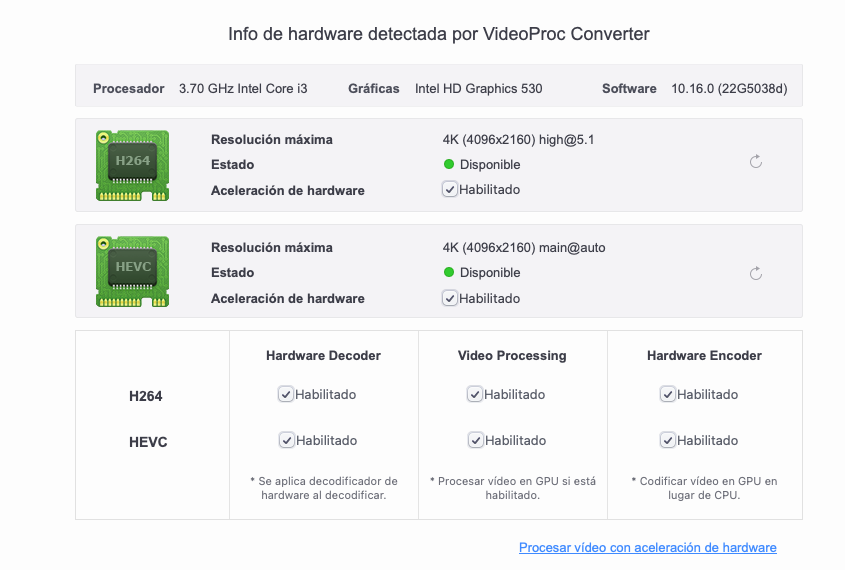Toggle HEVC Hardware Encoder checkbox
The height and width of the screenshot is (570, 845).
(667, 440)
